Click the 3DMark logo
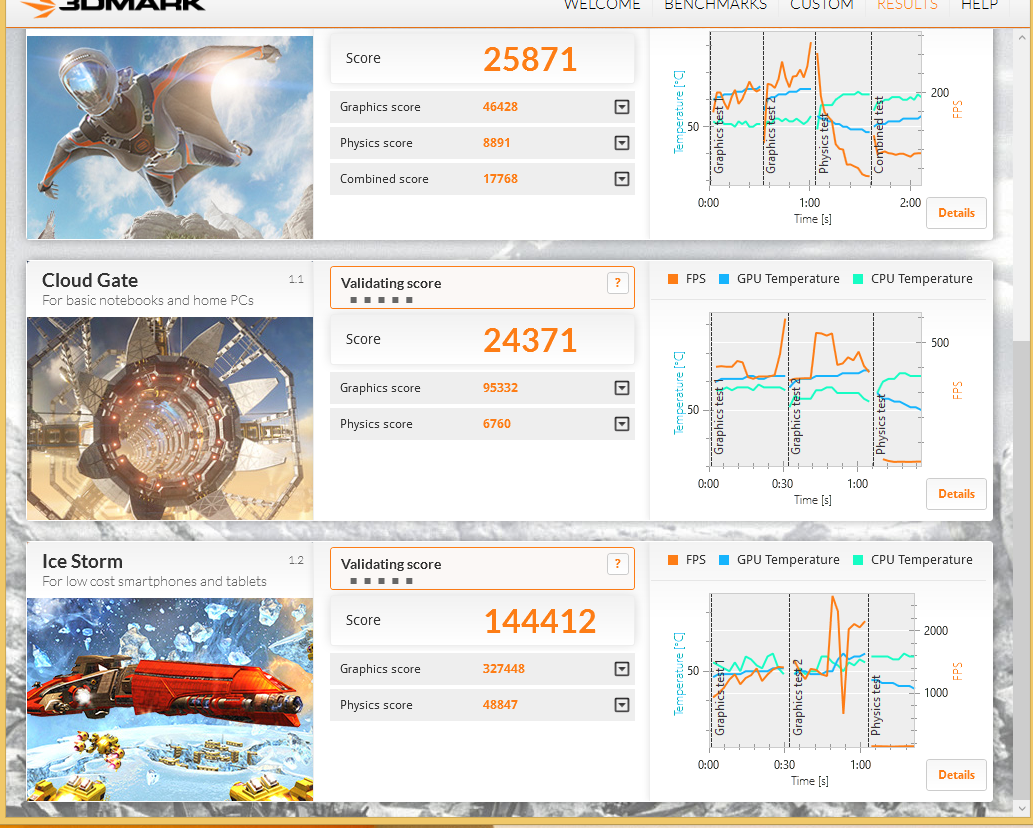 (112, 7)
